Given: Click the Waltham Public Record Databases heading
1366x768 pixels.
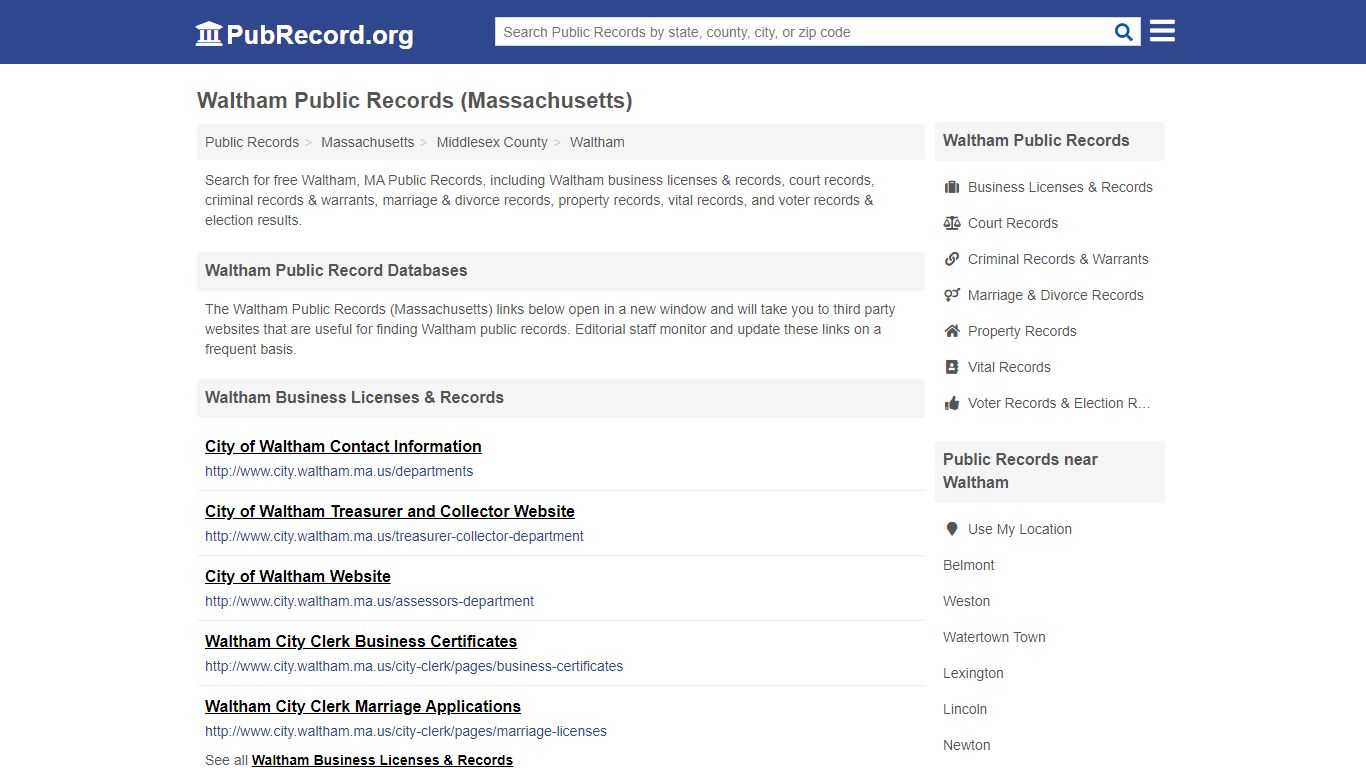Looking at the screenshot, I should click(x=336, y=270).
